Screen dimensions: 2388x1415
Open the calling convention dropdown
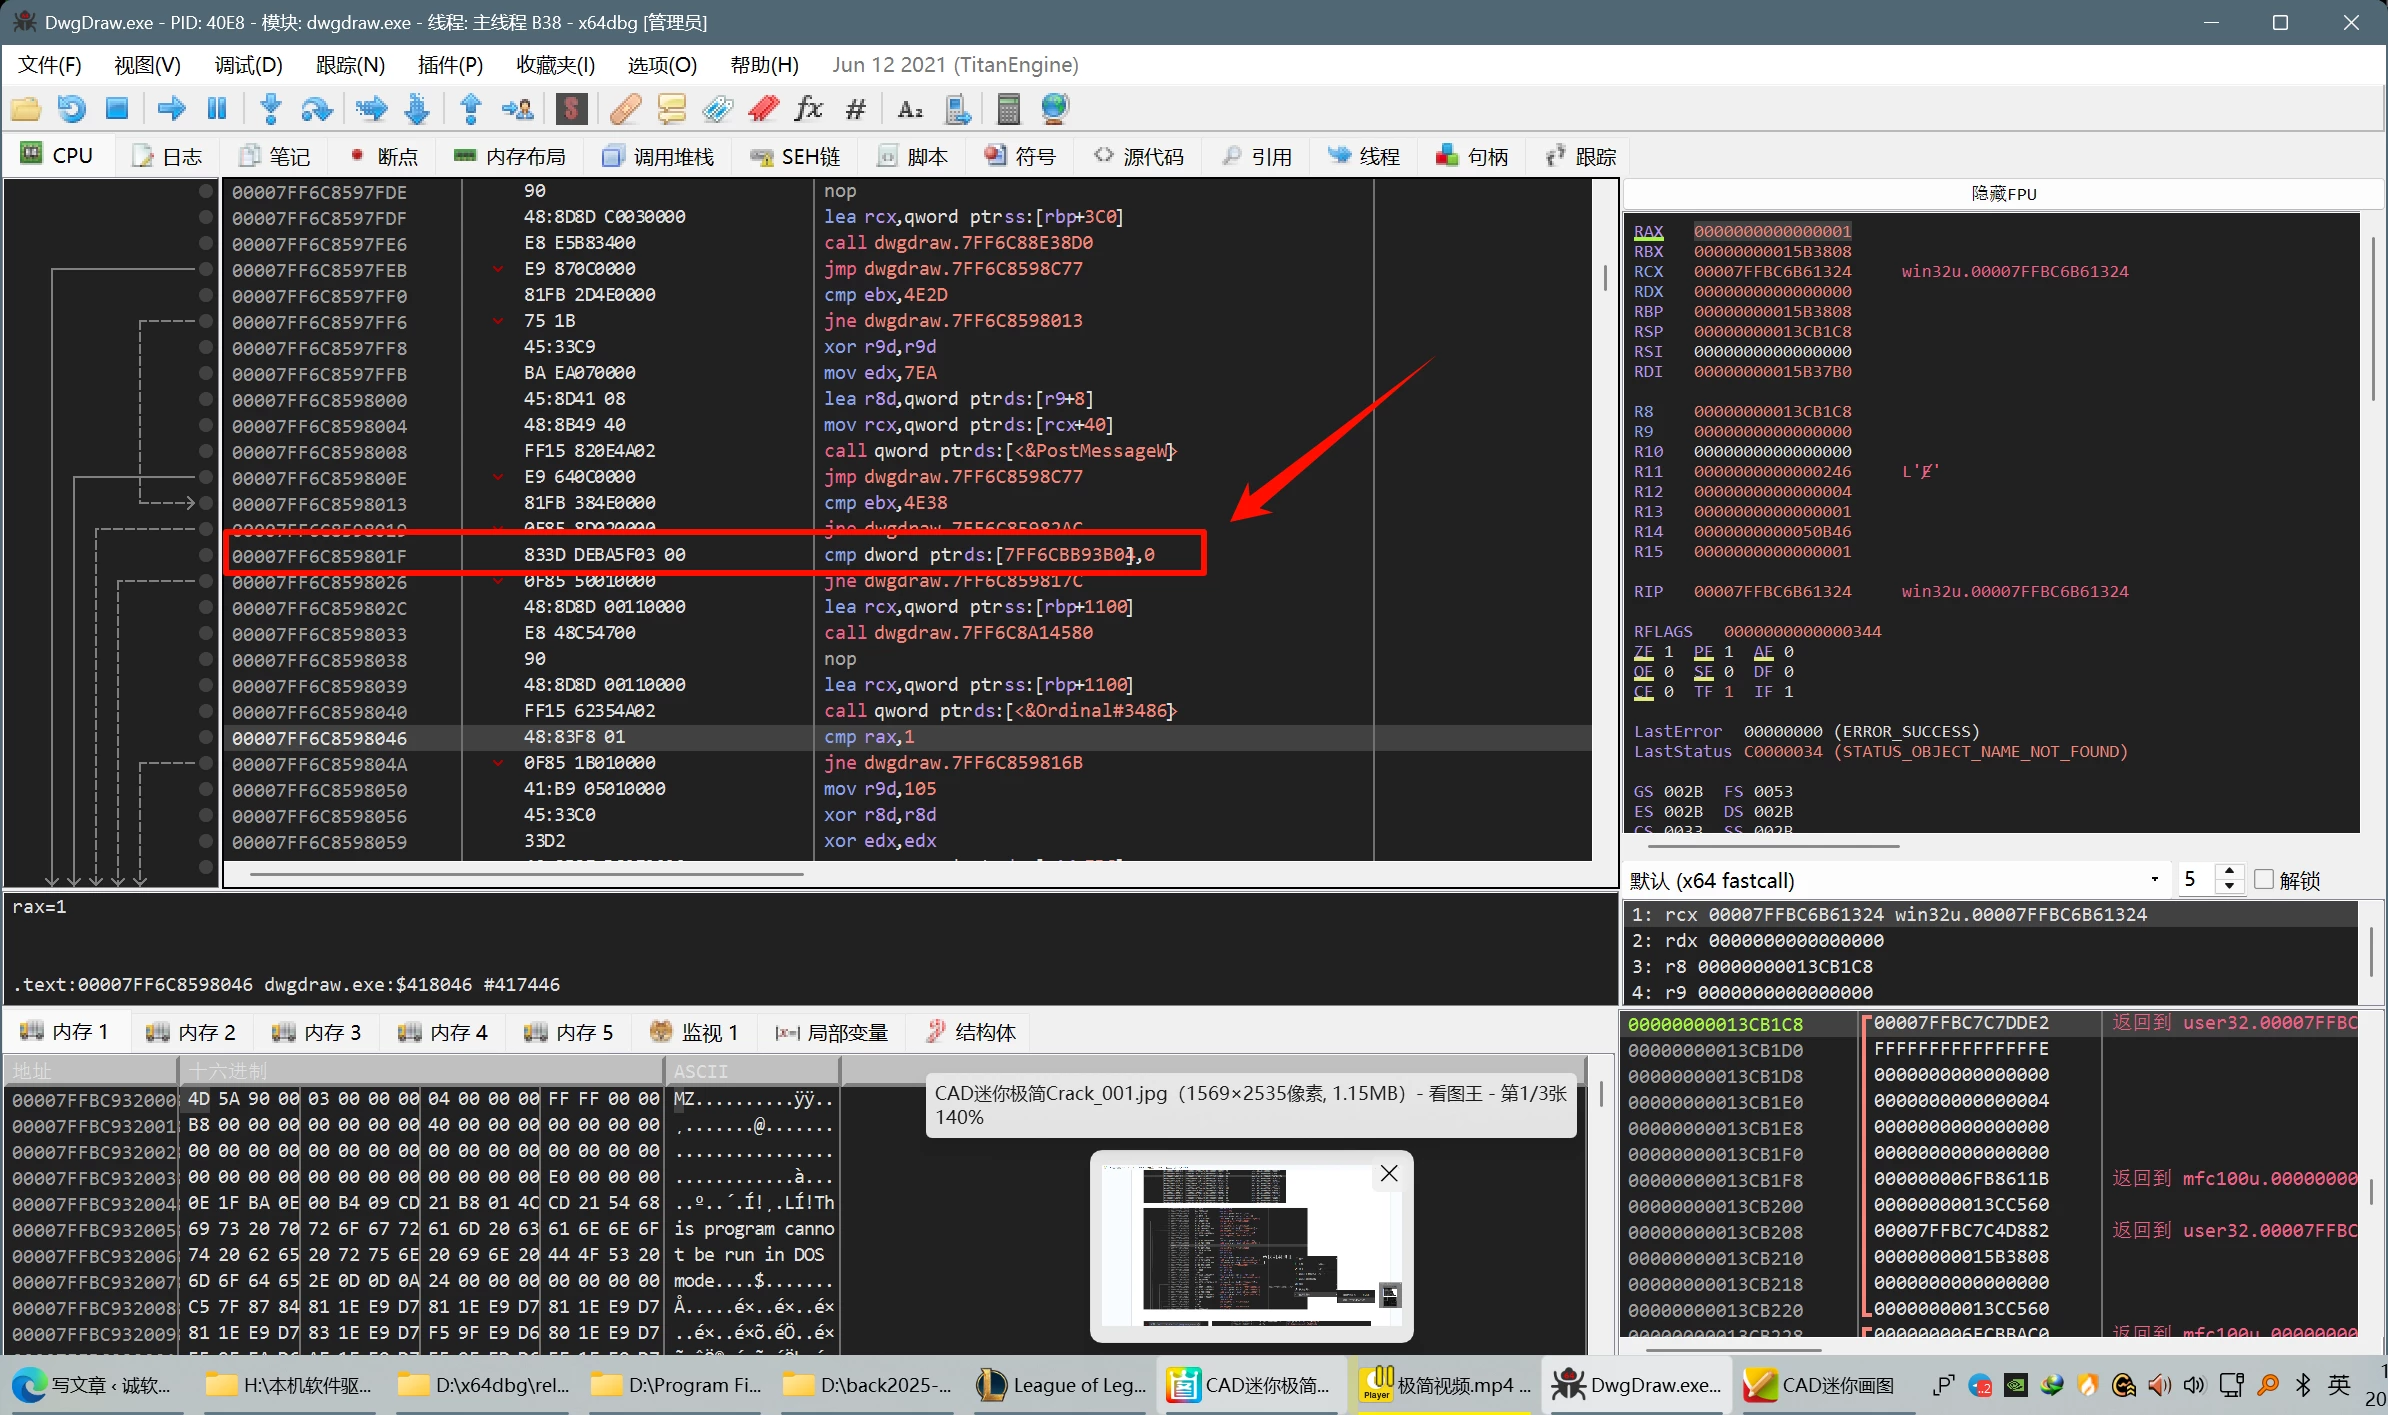click(2154, 880)
